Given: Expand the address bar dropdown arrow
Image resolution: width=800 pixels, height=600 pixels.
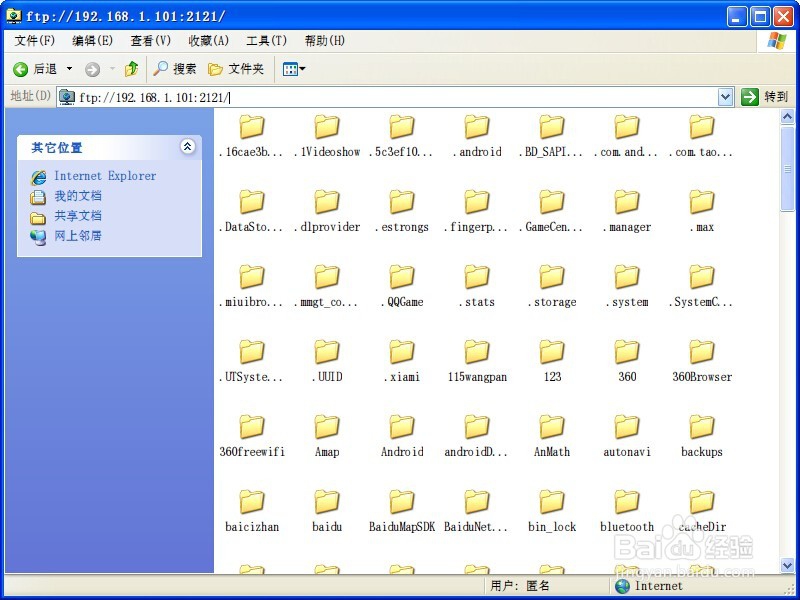Looking at the screenshot, I should (726, 96).
